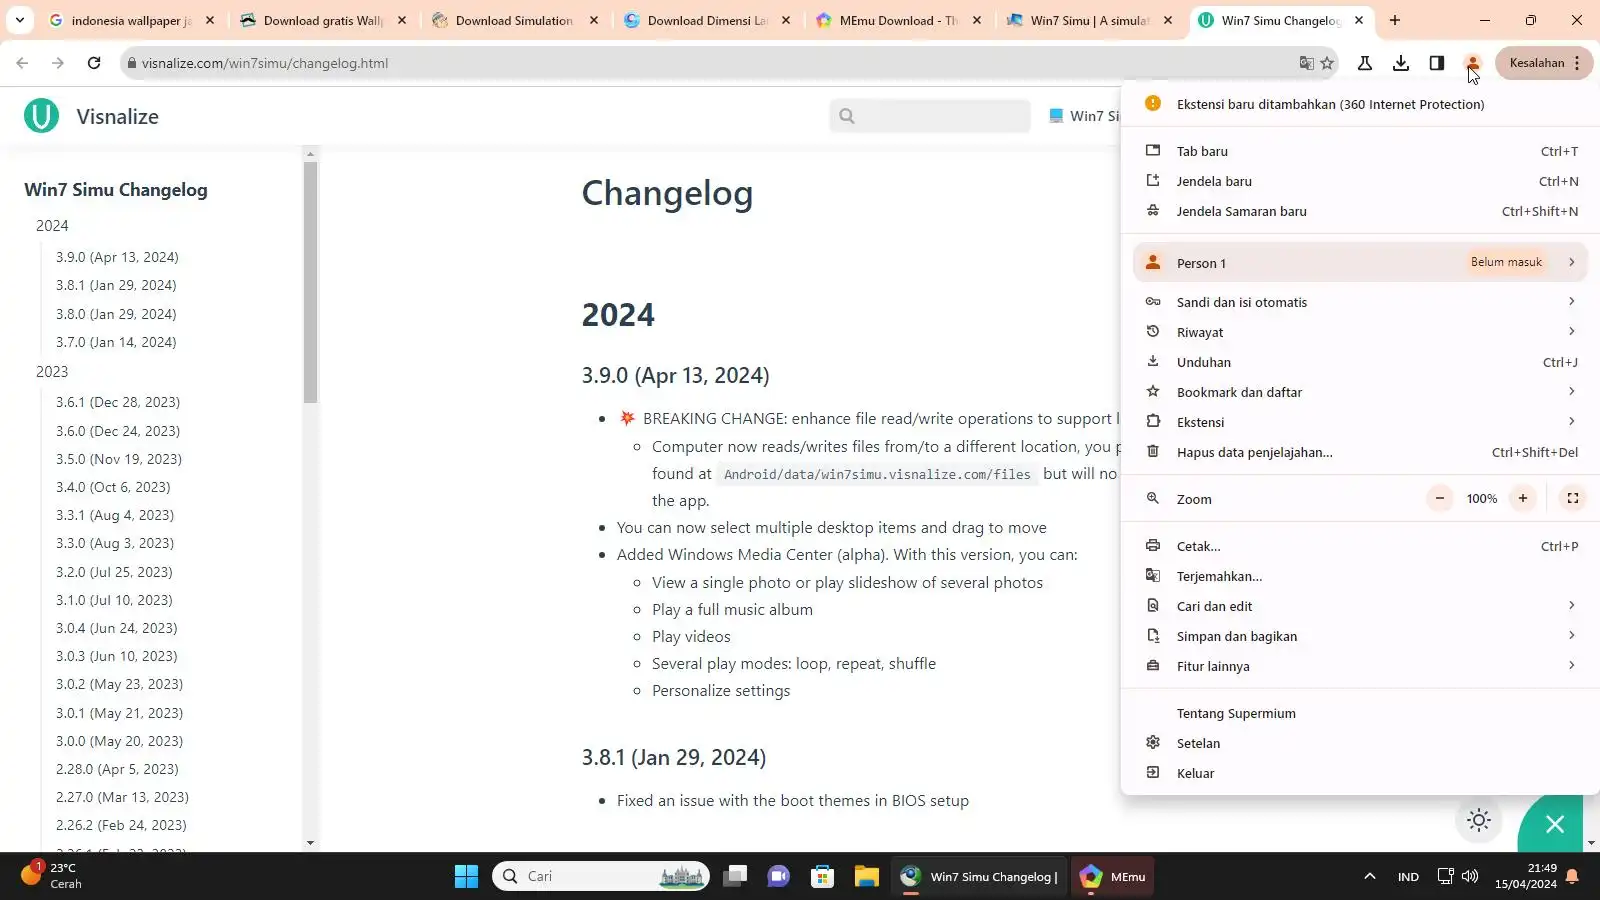Open Unduhan from the menu

[1360, 362]
